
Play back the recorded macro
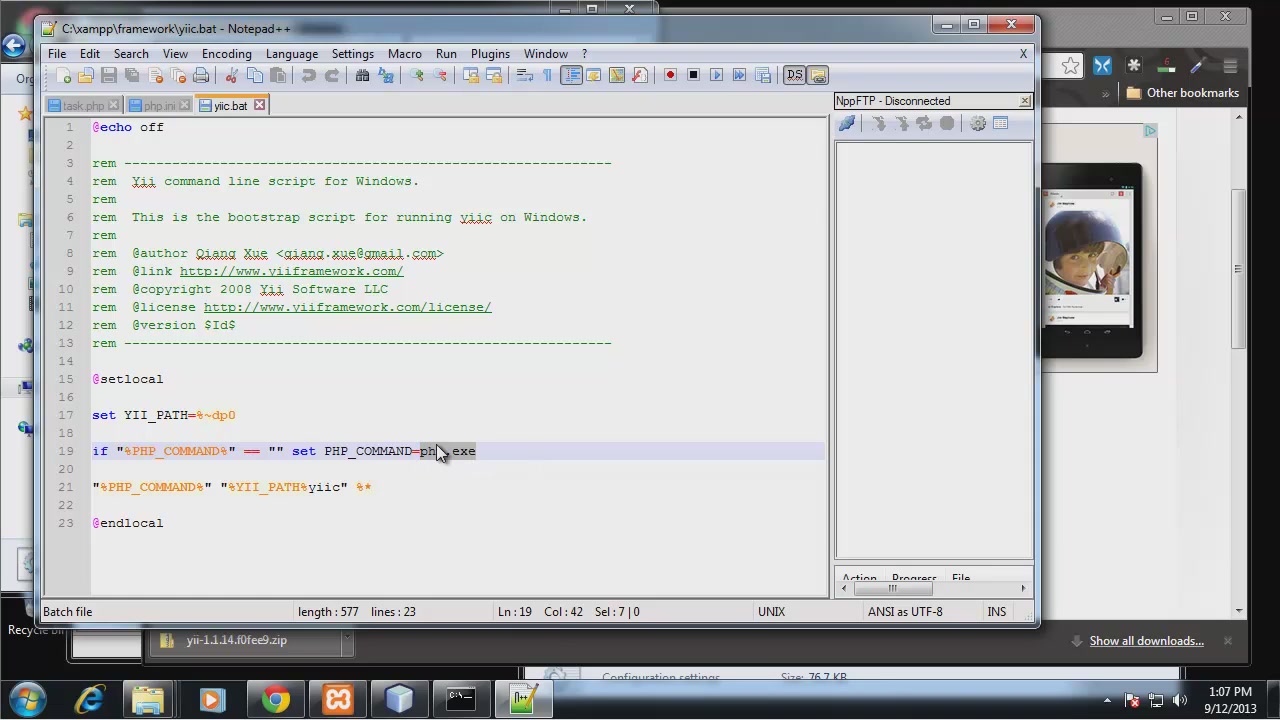pos(716,76)
